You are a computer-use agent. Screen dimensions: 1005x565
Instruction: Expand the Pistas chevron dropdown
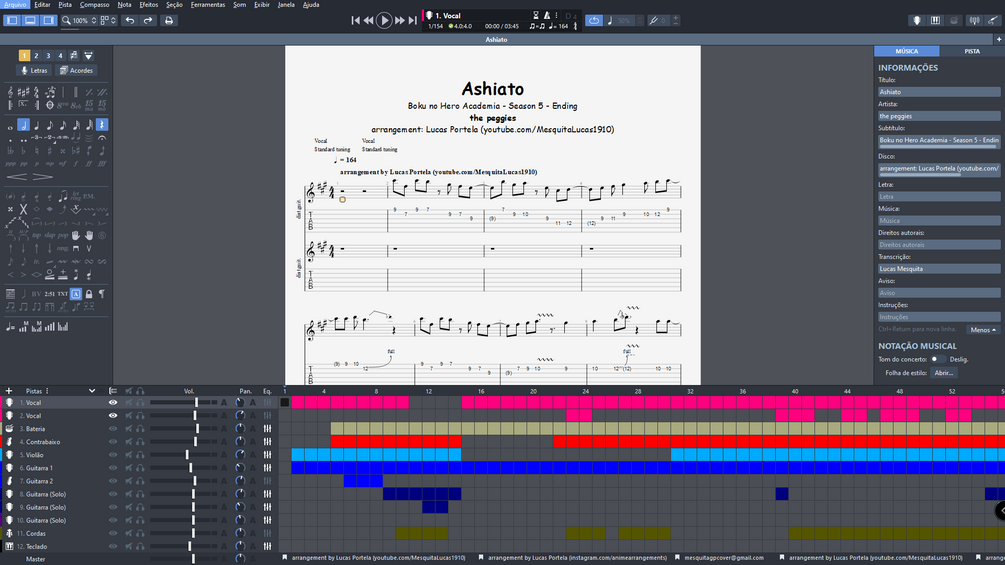[x=92, y=391]
